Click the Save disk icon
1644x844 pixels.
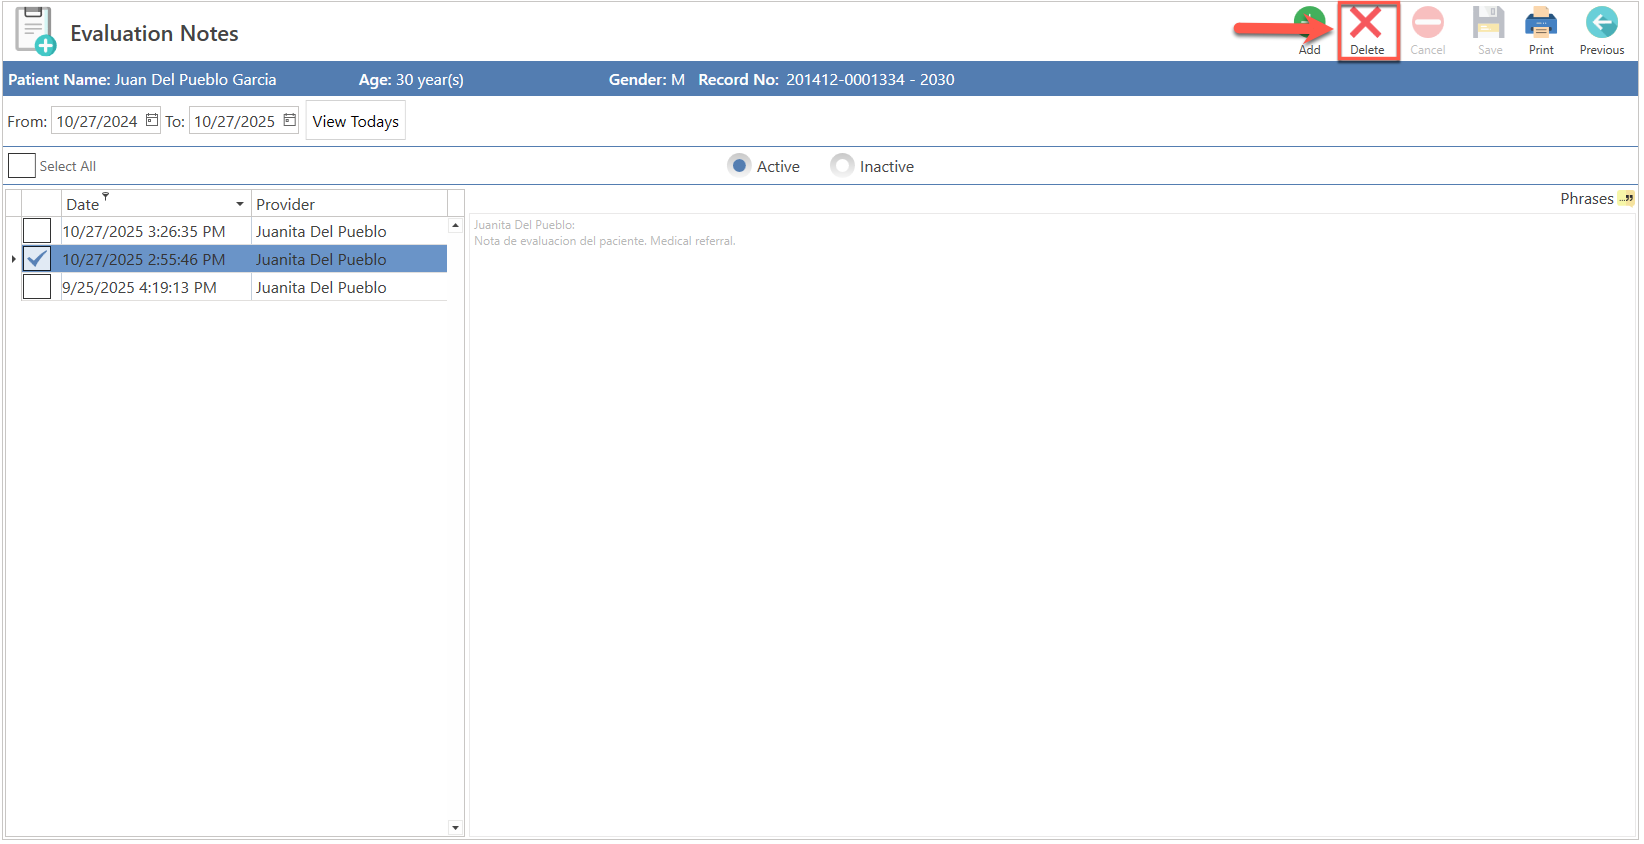click(1489, 31)
